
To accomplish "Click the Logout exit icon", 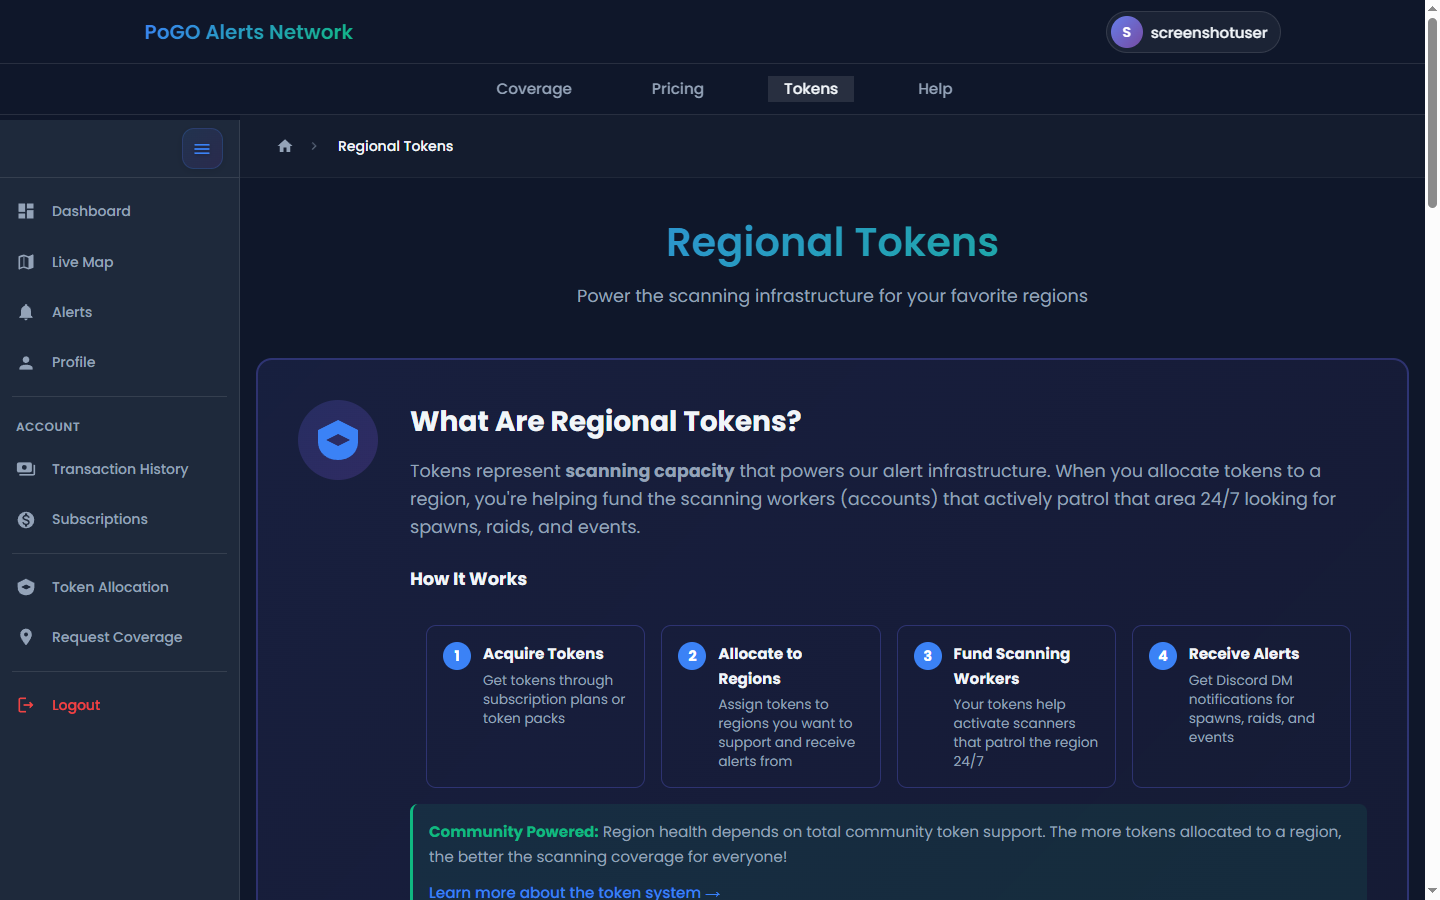I will (x=26, y=705).
